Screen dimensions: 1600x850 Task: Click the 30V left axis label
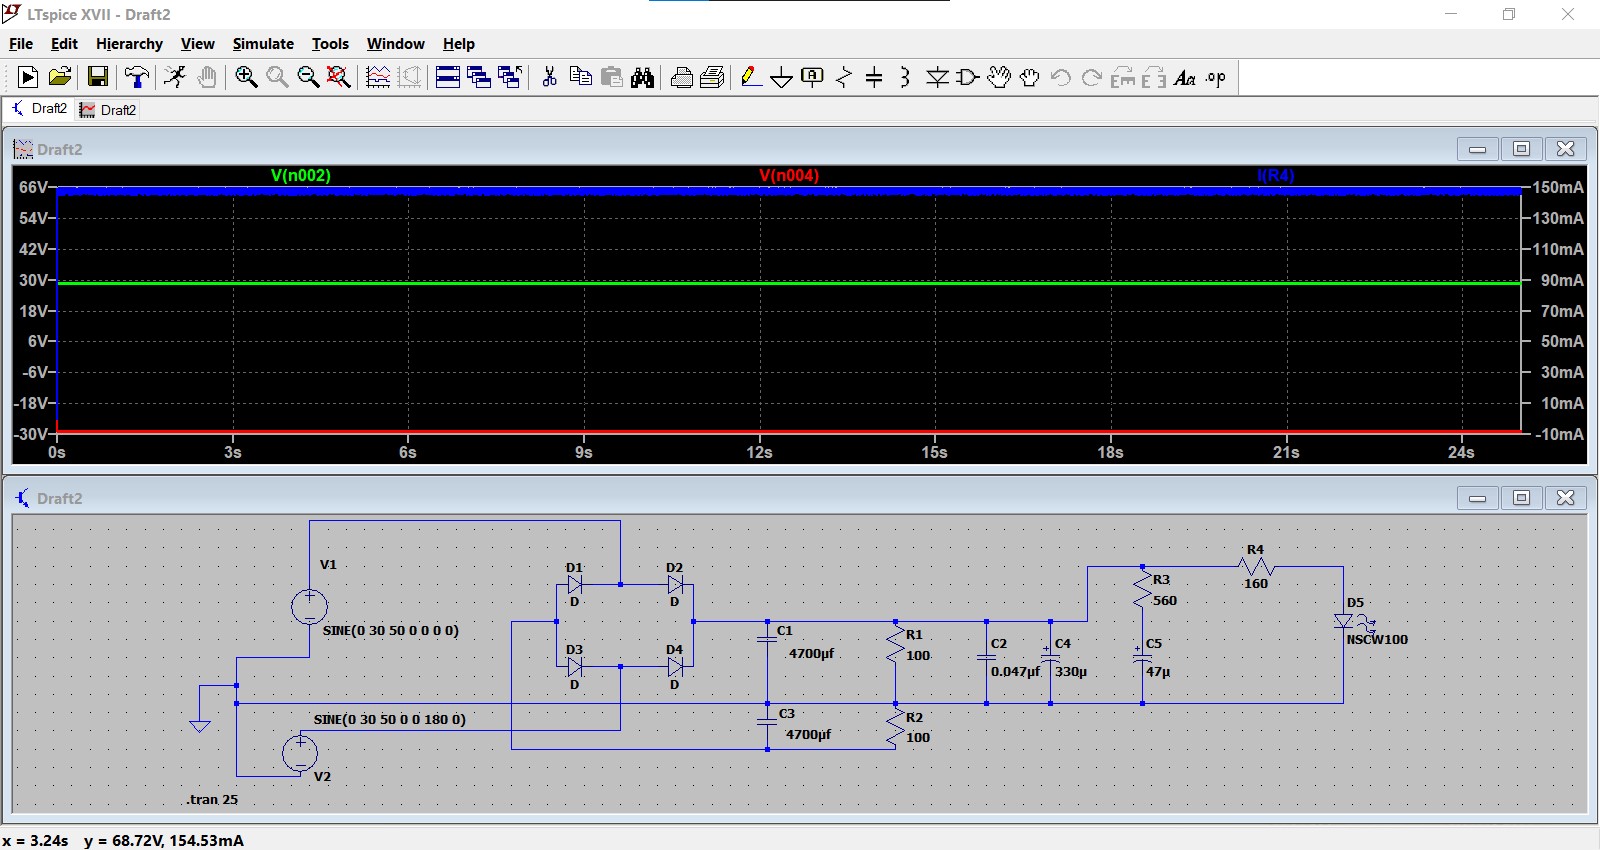(32, 280)
